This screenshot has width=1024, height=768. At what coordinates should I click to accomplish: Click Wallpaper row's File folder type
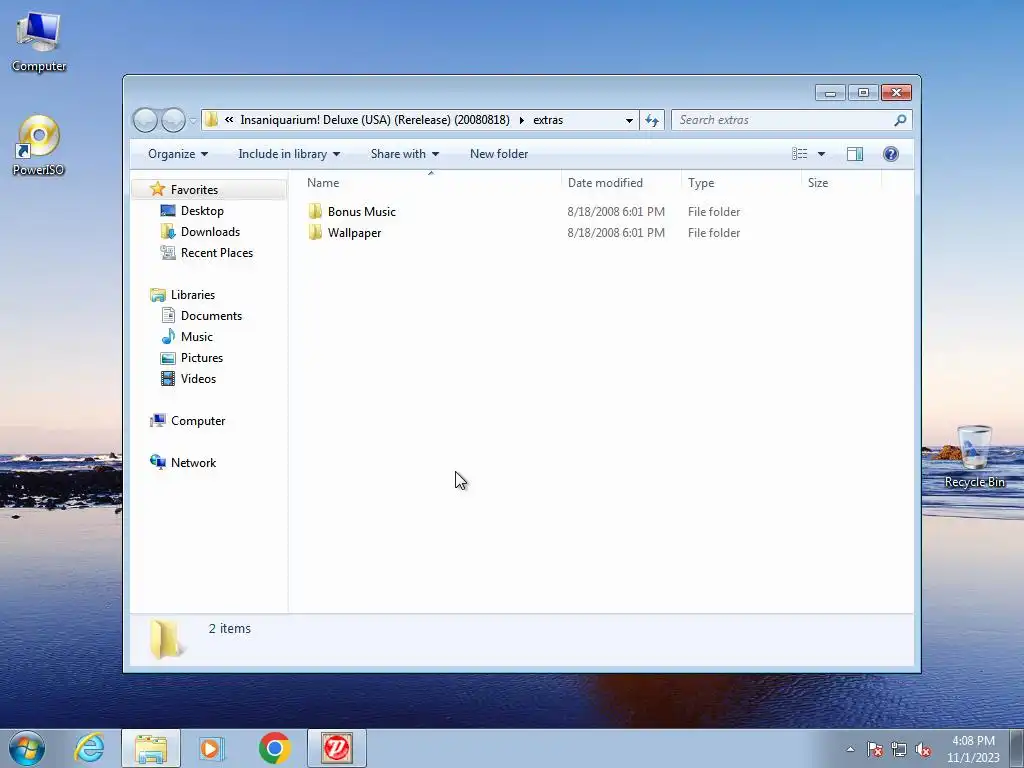714,232
